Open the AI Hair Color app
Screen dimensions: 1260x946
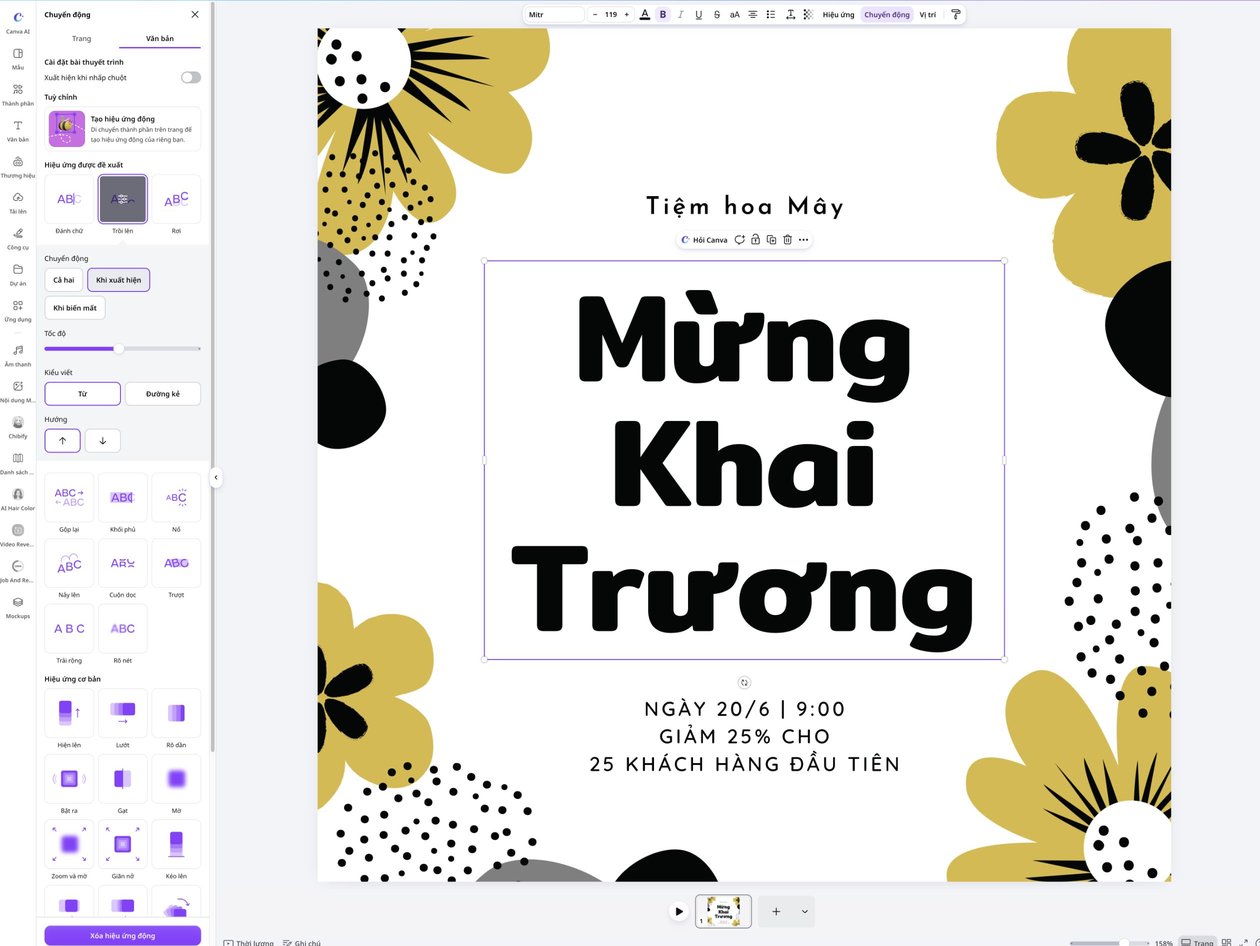click(18, 500)
